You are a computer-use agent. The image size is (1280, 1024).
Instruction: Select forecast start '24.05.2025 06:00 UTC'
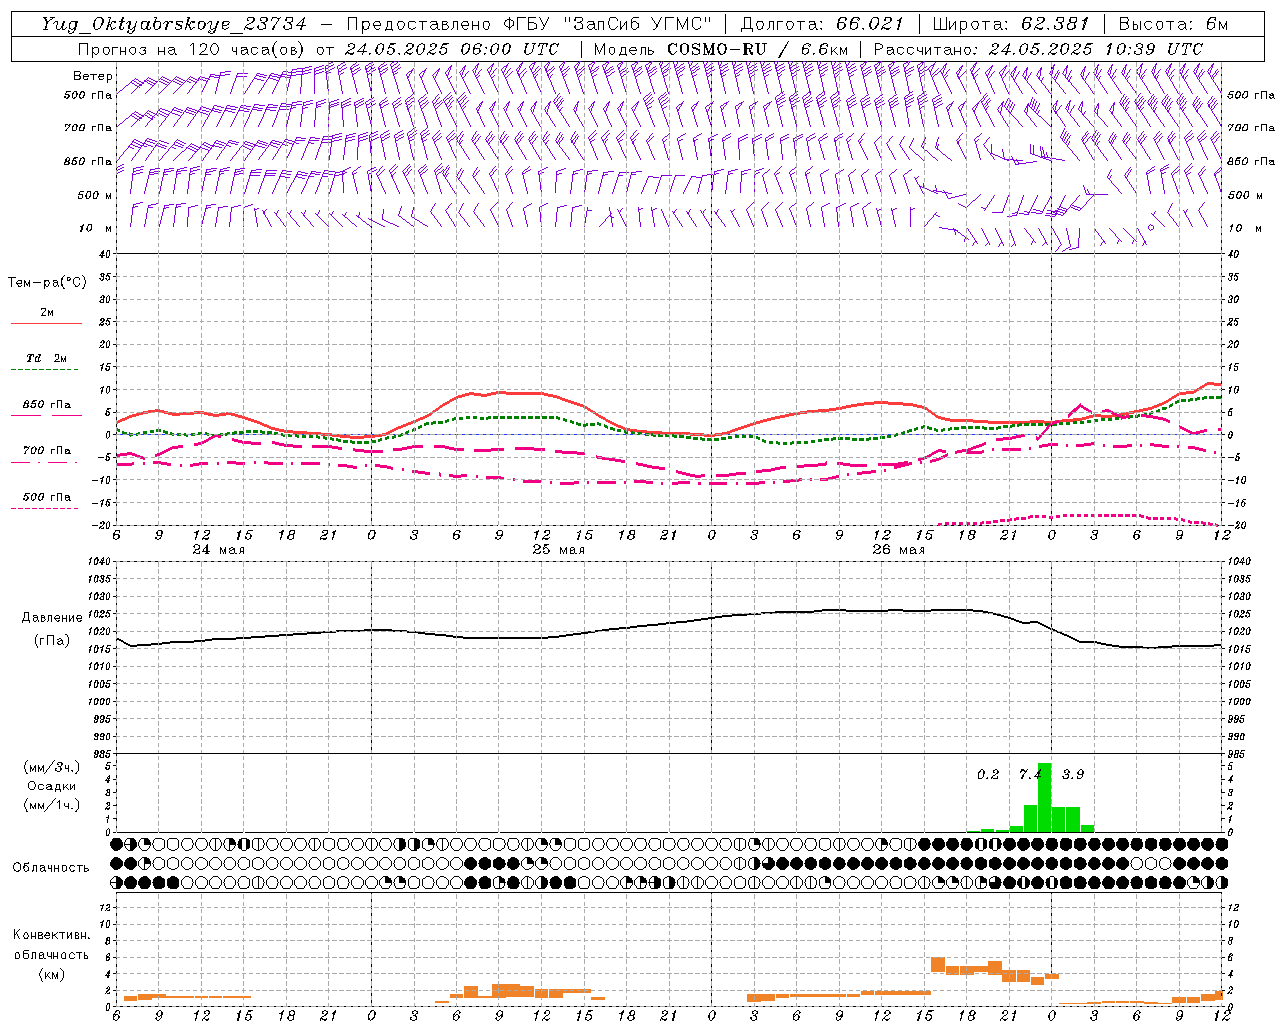pos(452,49)
